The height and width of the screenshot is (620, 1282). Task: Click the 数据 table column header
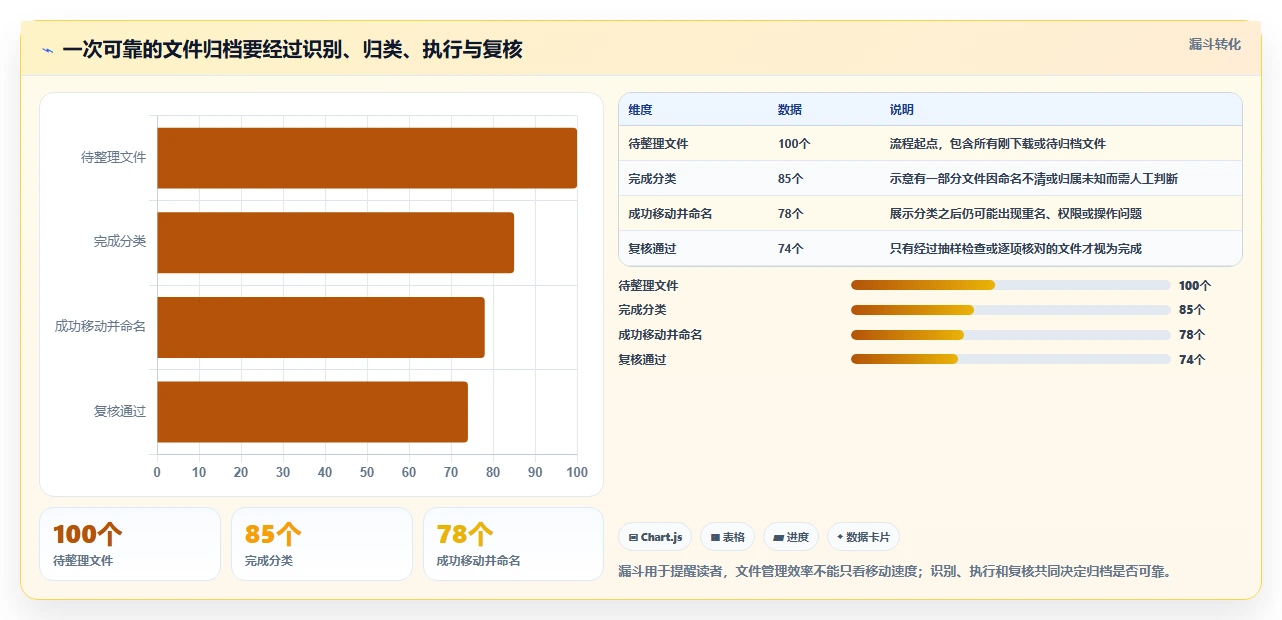790,110
